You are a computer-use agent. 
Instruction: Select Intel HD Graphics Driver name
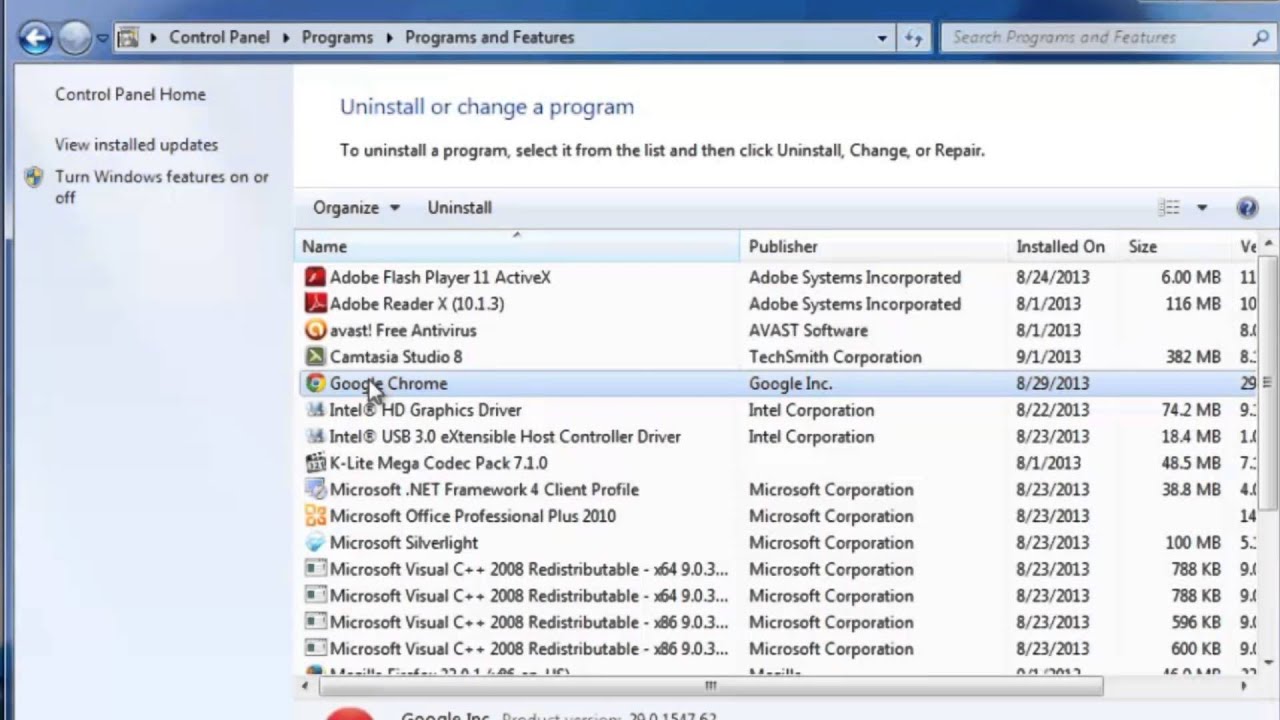click(425, 410)
